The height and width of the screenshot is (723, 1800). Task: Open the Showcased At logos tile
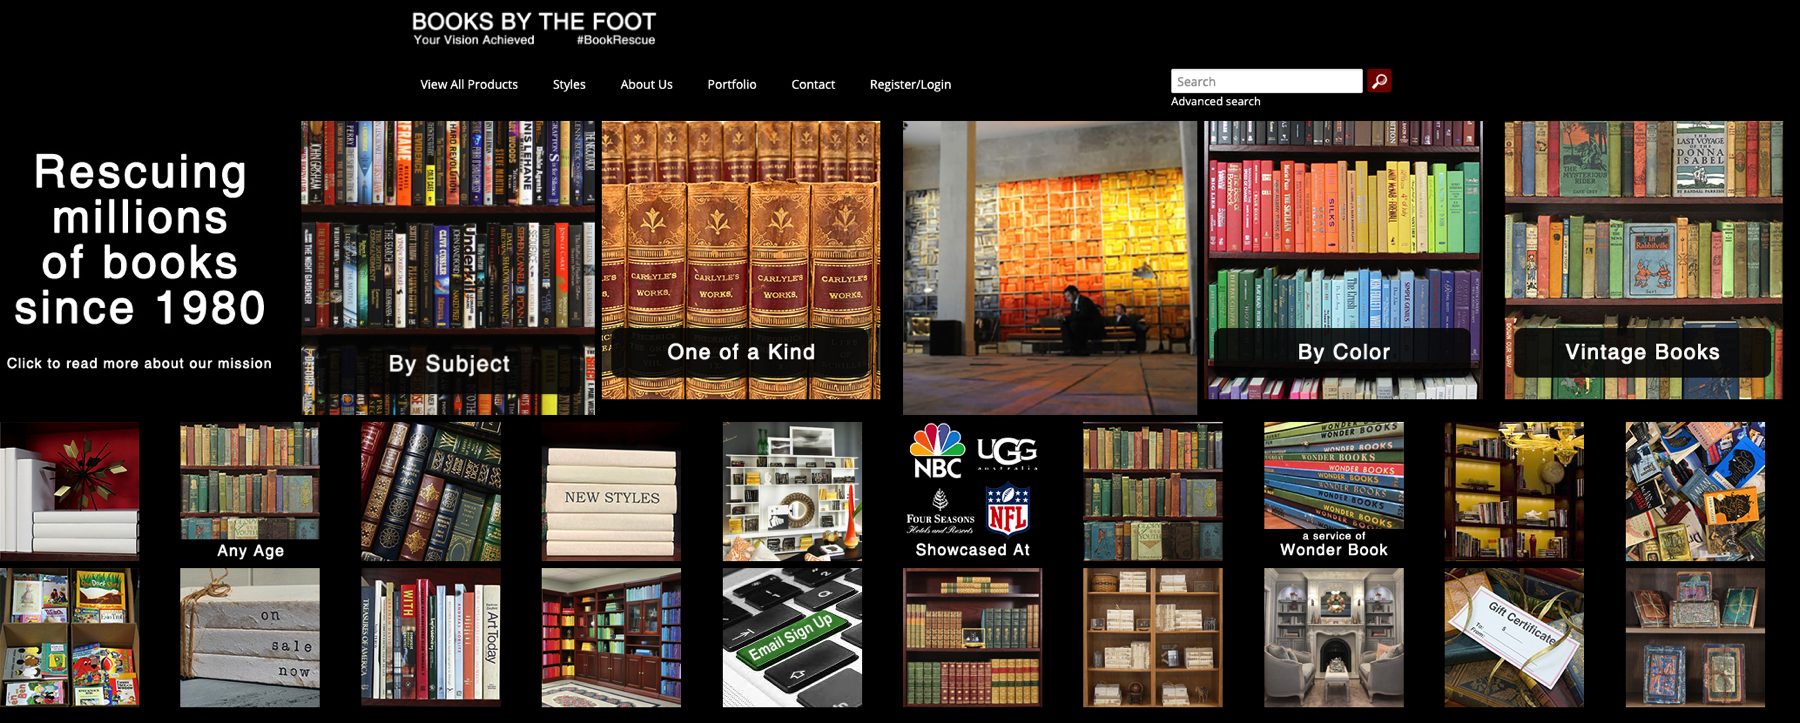click(x=972, y=492)
